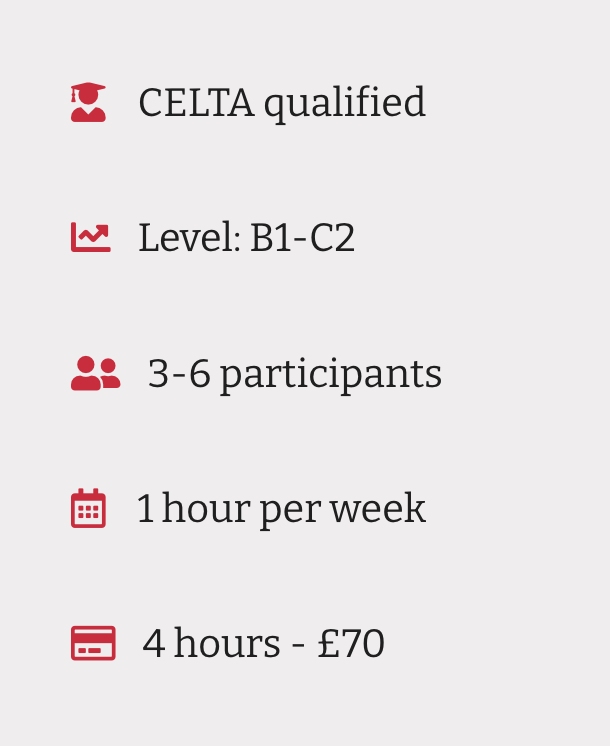This screenshot has height=746, width=610.
Task: Click the credit card payment icon
Action: [93, 643]
